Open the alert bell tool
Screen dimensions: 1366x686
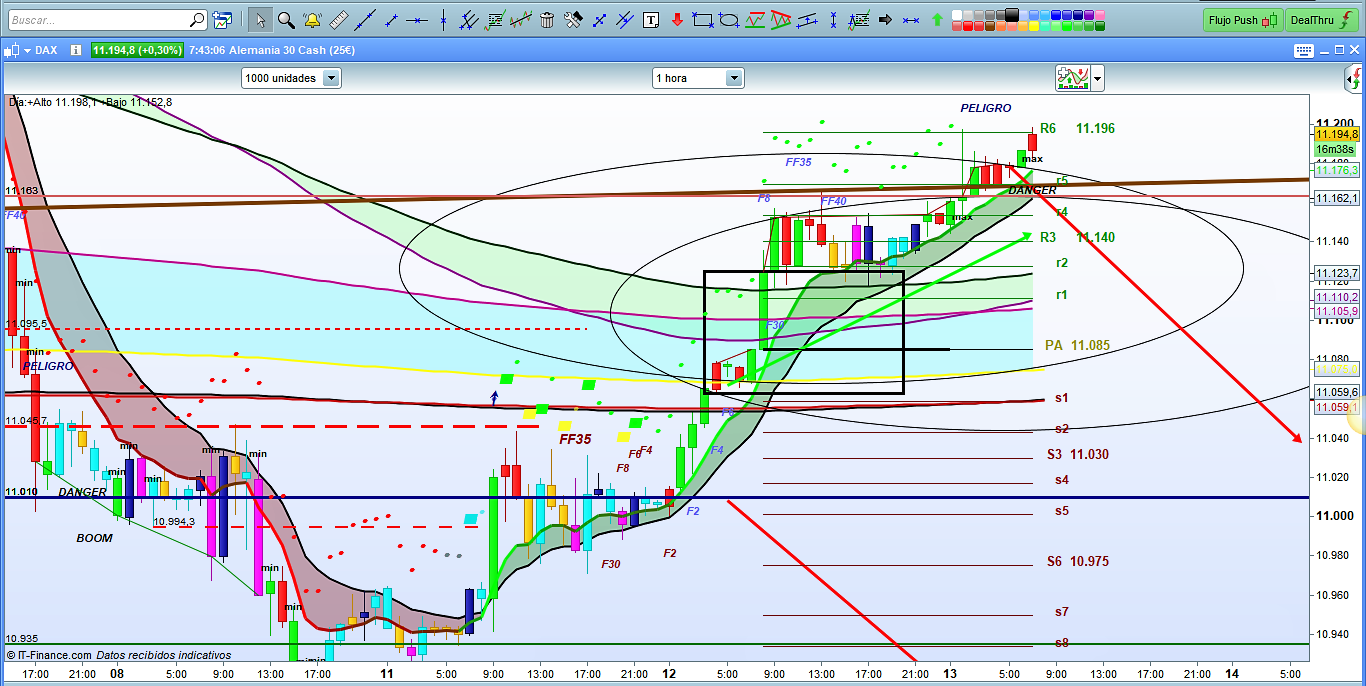[x=313, y=20]
